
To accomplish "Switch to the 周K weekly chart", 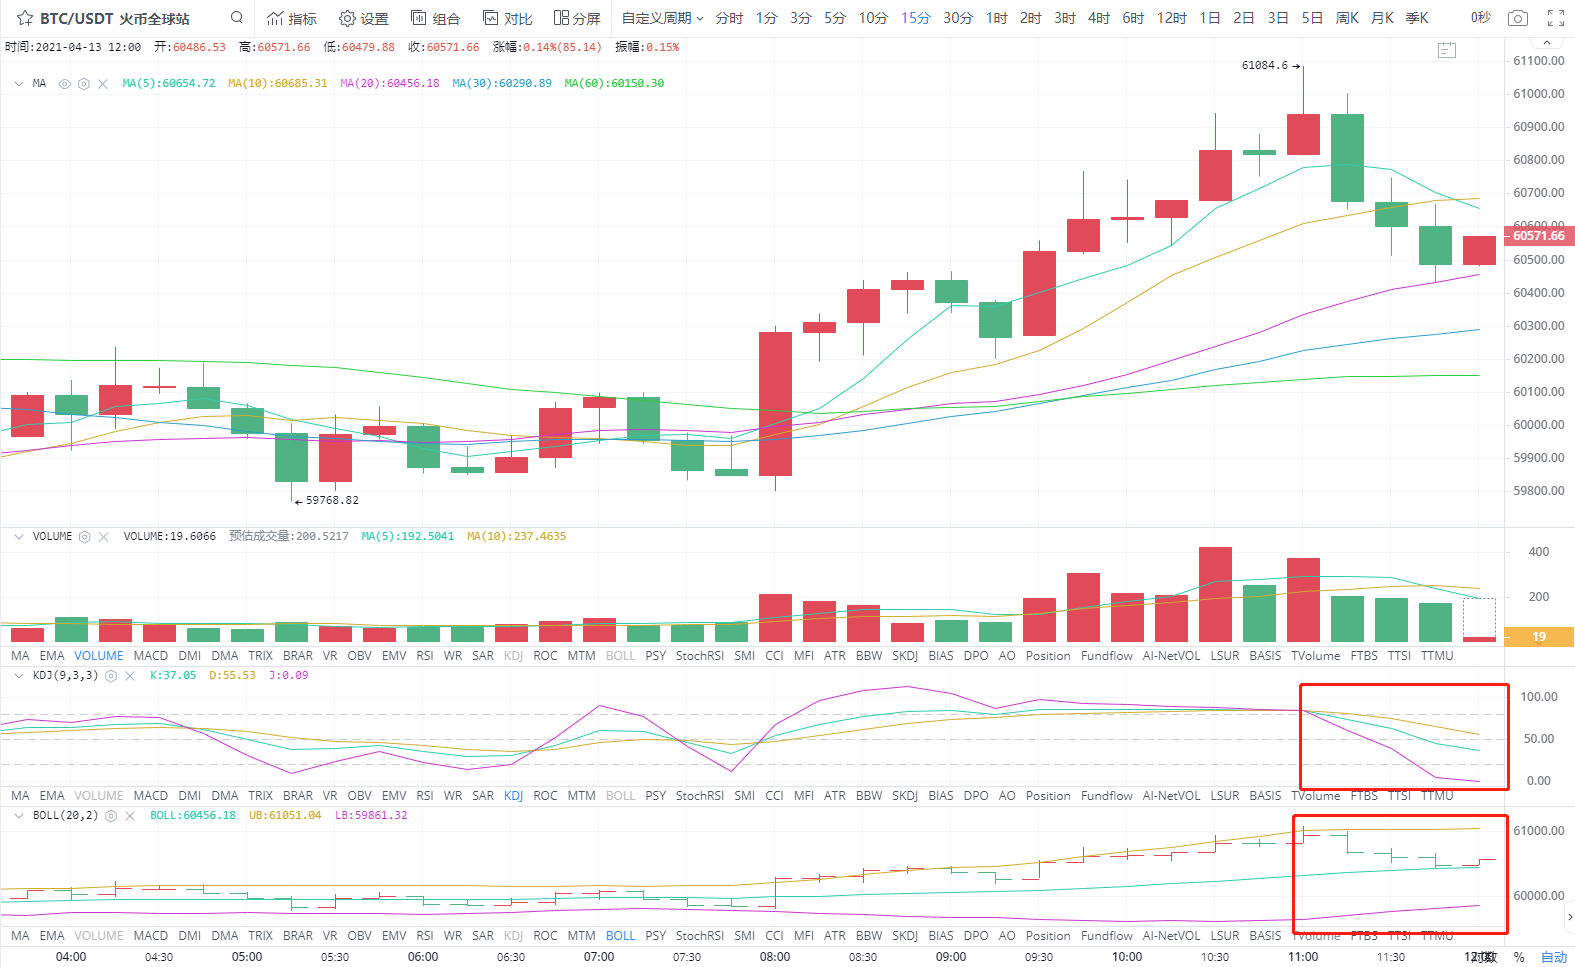I will (x=1347, y=18).
